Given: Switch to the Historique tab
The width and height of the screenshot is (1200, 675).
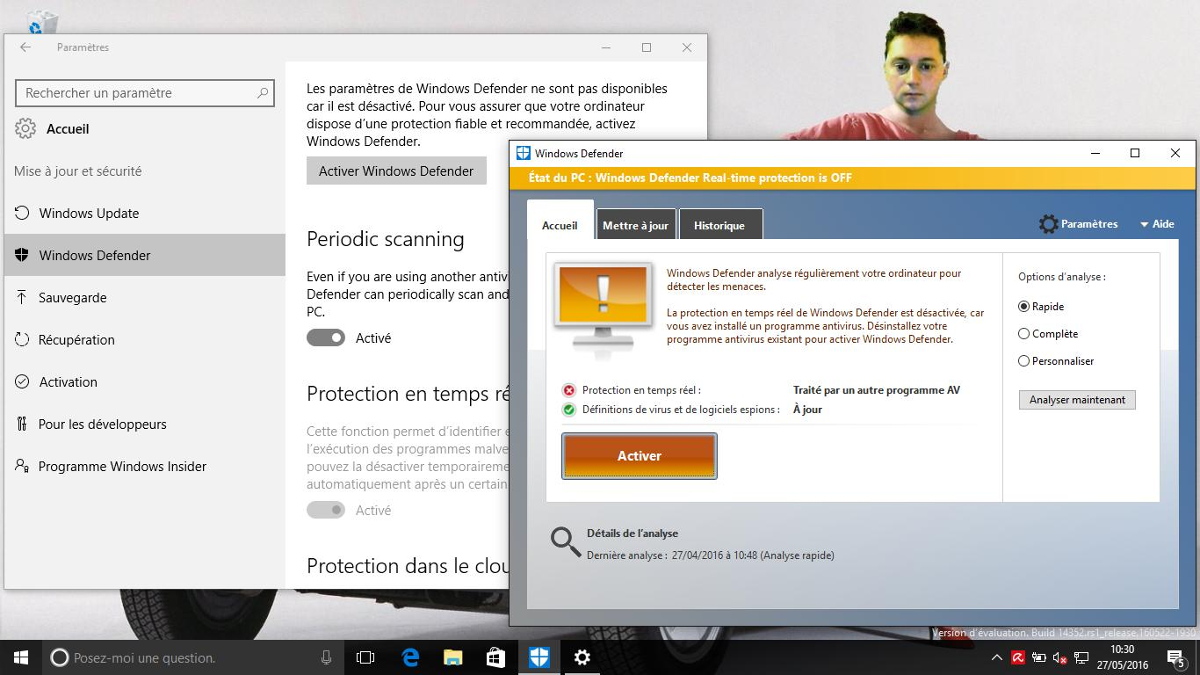Looking at the screenshot, I should [x=719, y=226].
